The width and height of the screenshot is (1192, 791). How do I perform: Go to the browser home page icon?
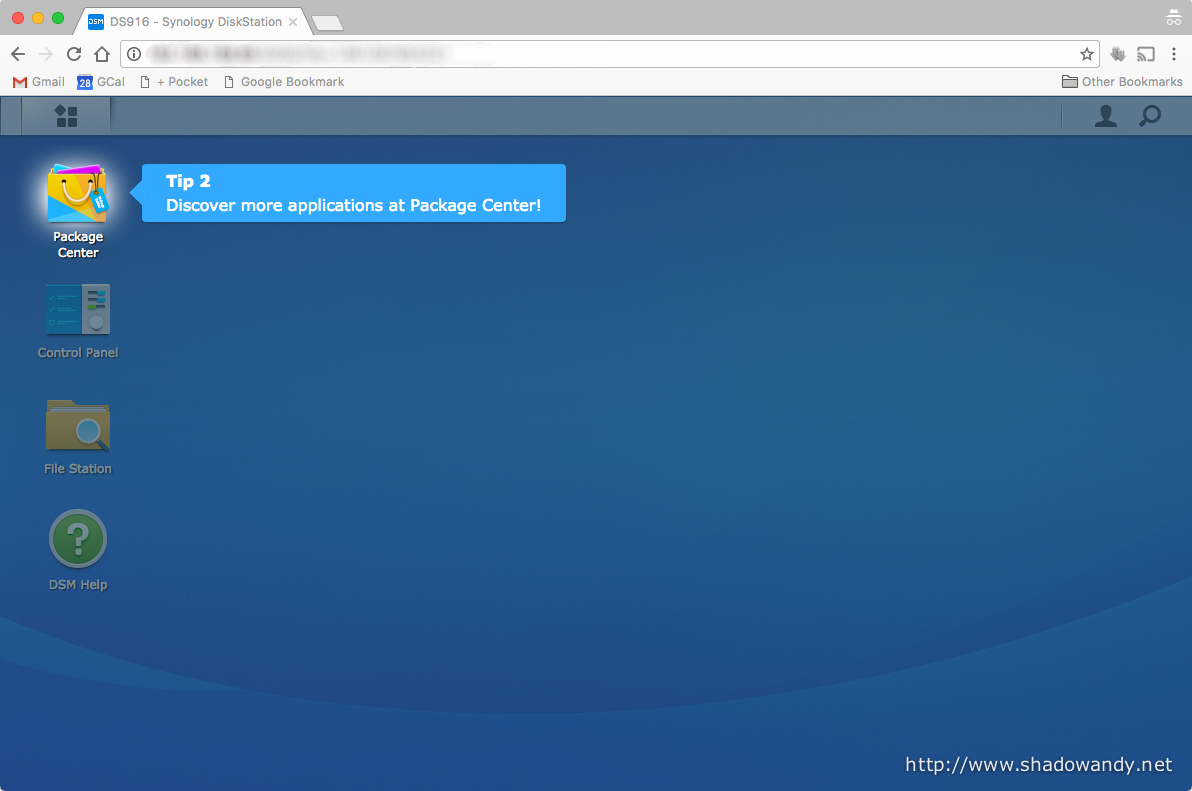pyautogui.click(x=102, y=54)
